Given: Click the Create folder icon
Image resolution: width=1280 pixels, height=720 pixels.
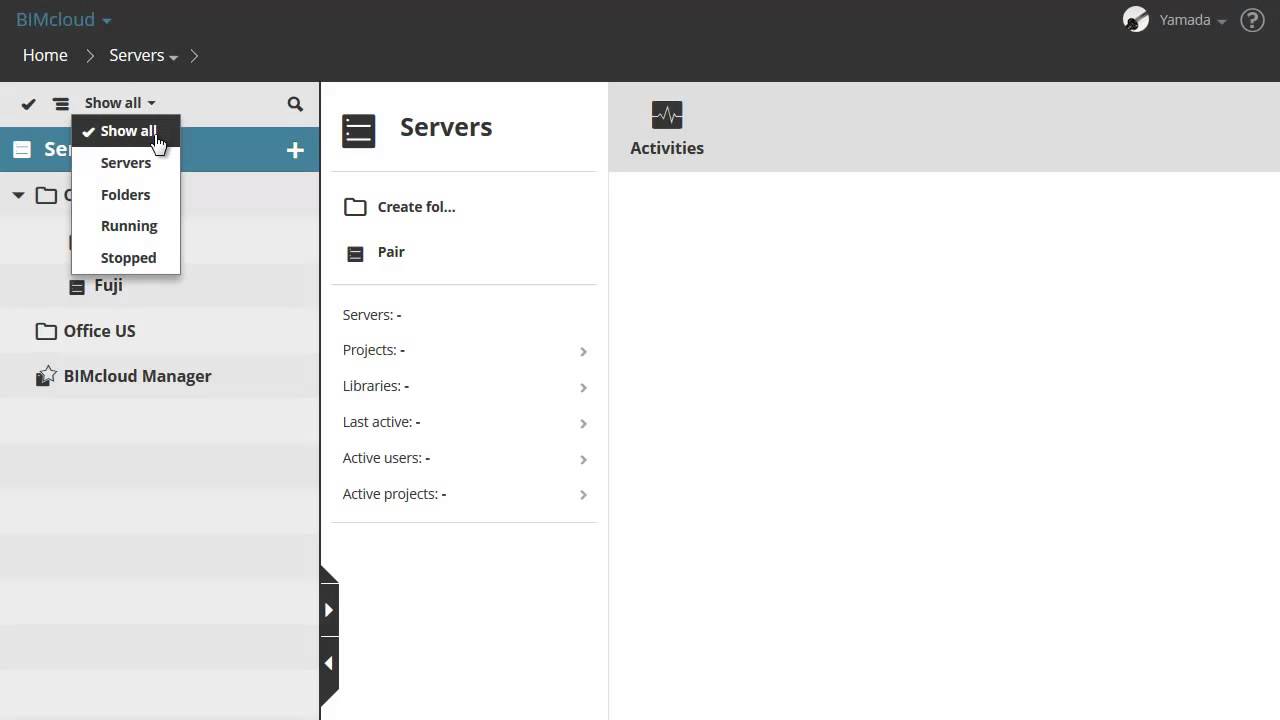Looking at the screenshot, I should [x=355, y=207].
